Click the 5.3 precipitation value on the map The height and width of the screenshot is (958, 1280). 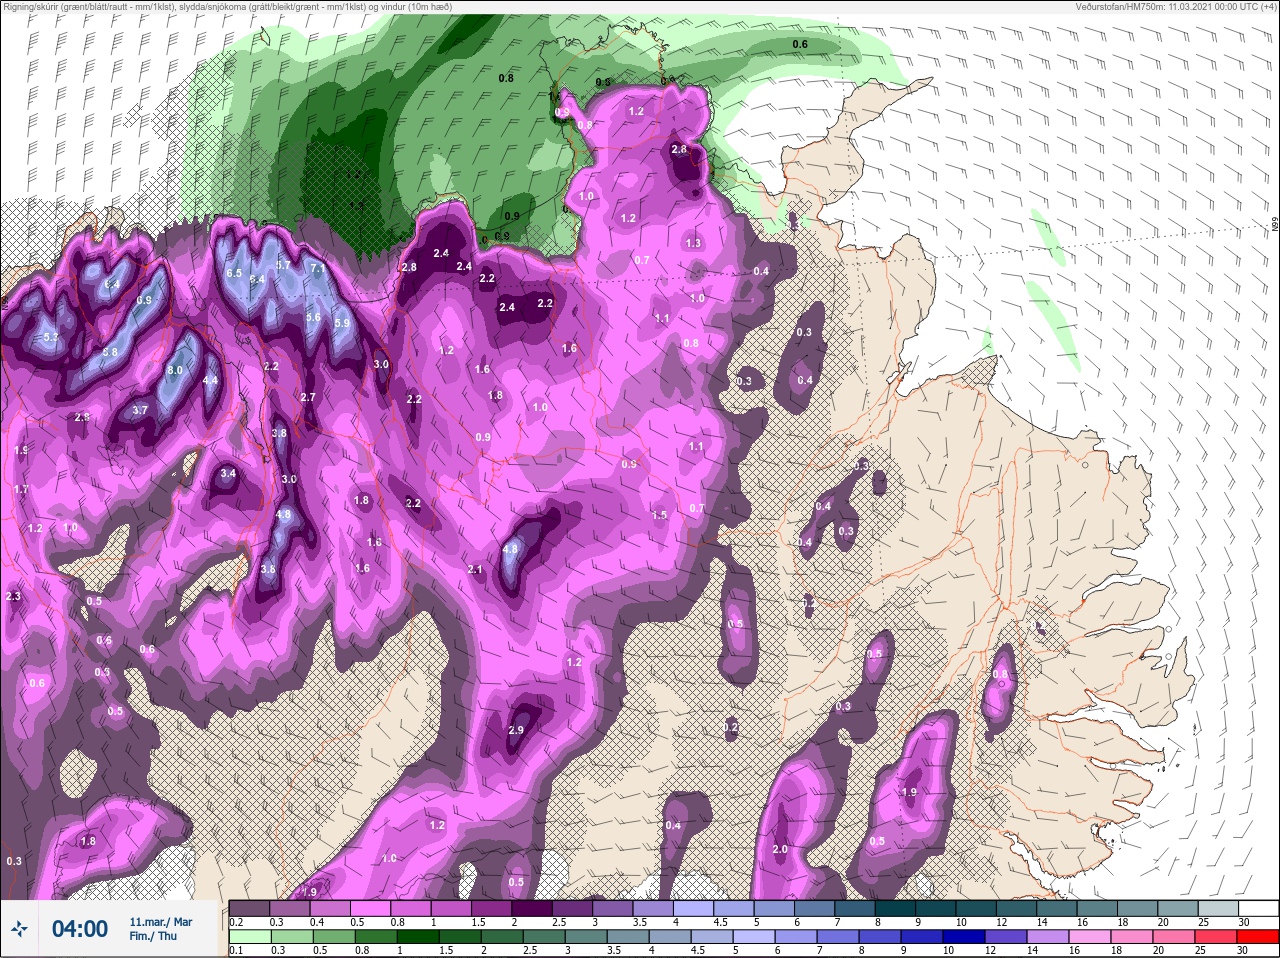point(51,337)
